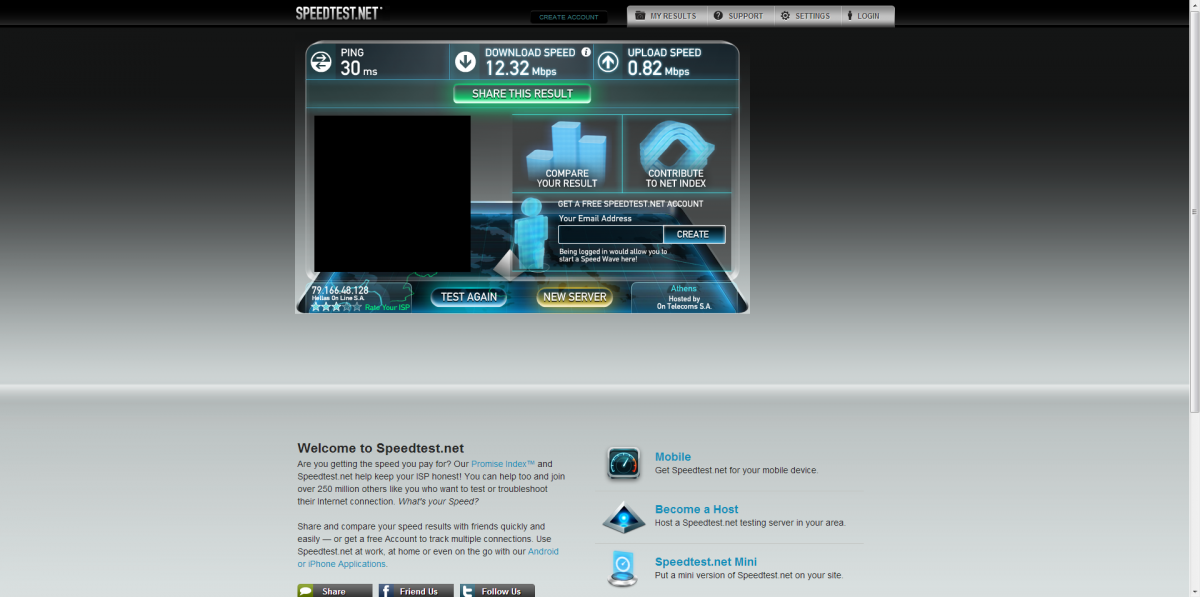Image resolution: width=1200 pixels, height=597 pixels.
Task: Click the Become a Host icon
Action: [x=624, y=517]
